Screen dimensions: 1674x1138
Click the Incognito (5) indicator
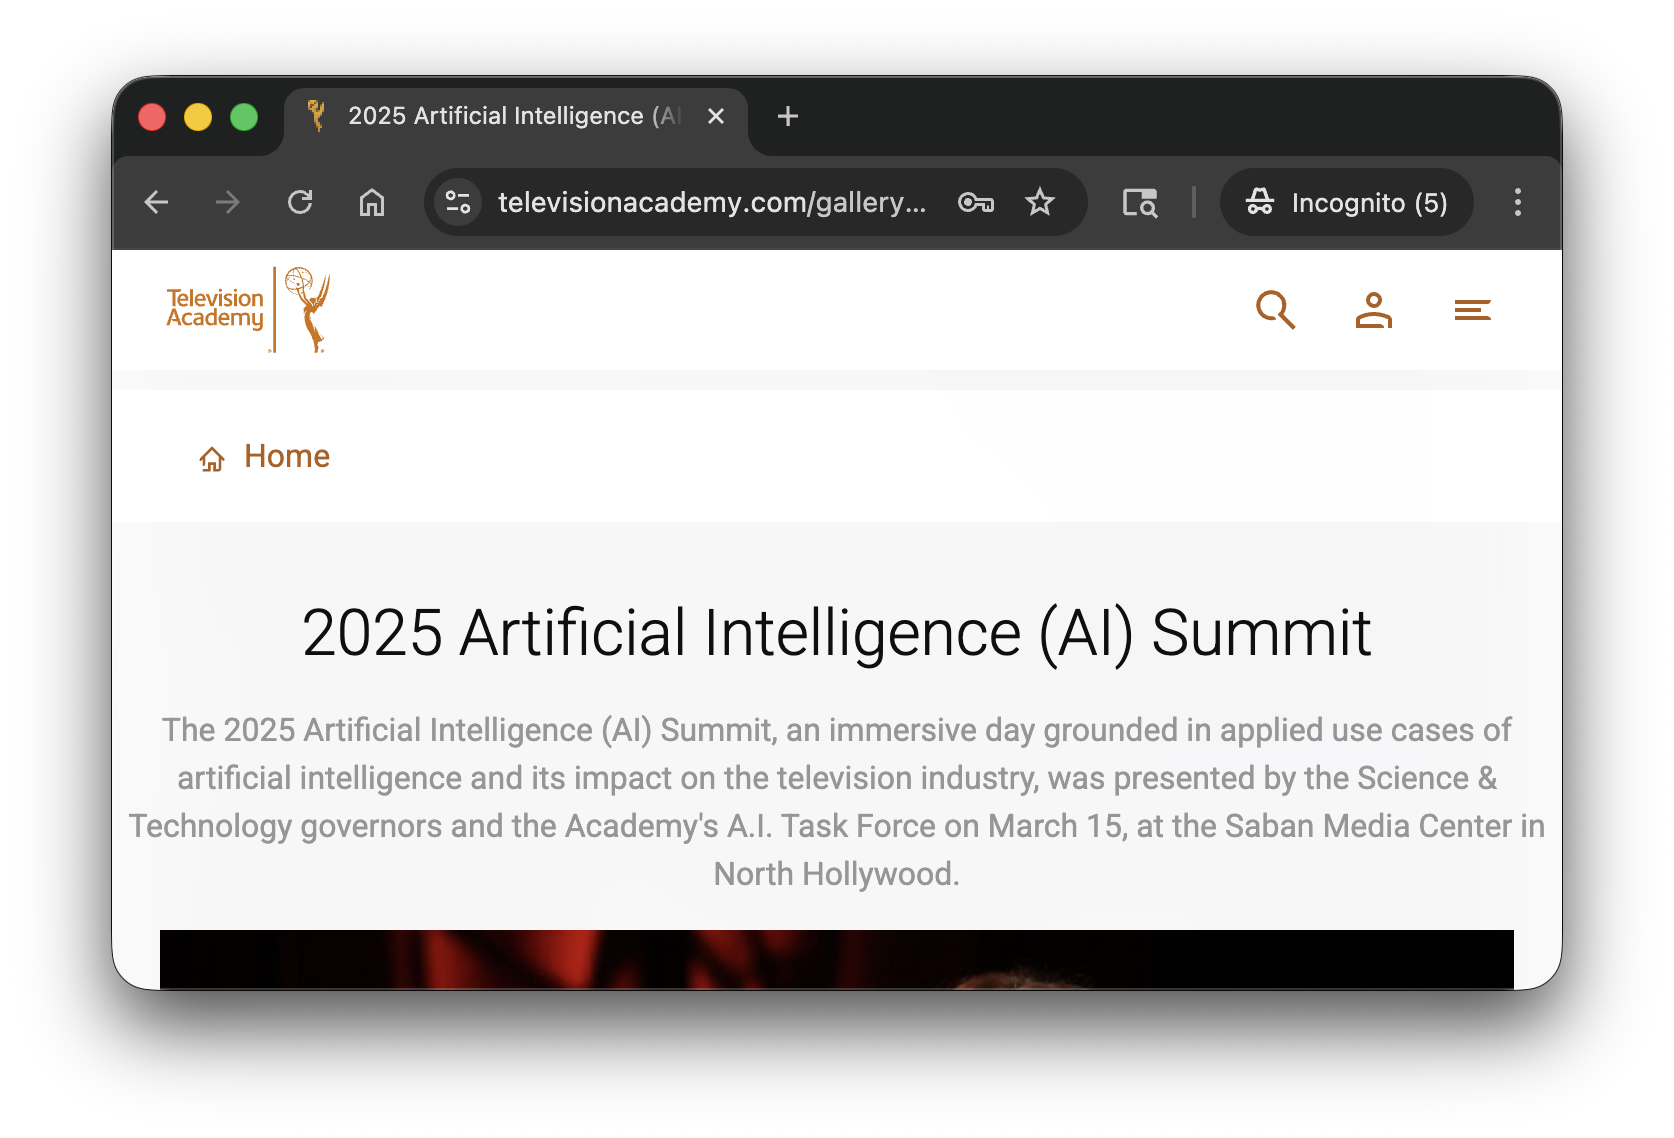1347,202
